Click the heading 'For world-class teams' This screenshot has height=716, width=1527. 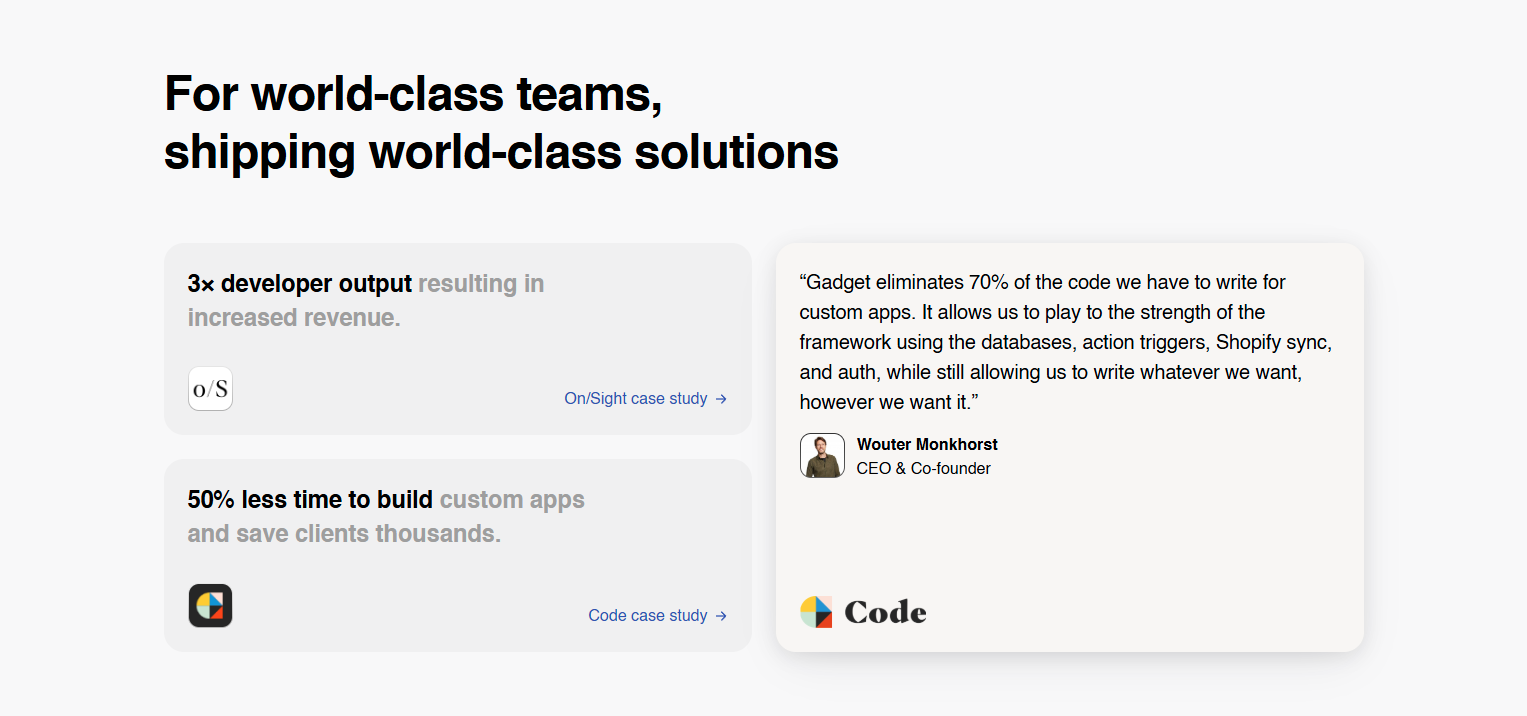coord(415,93)
